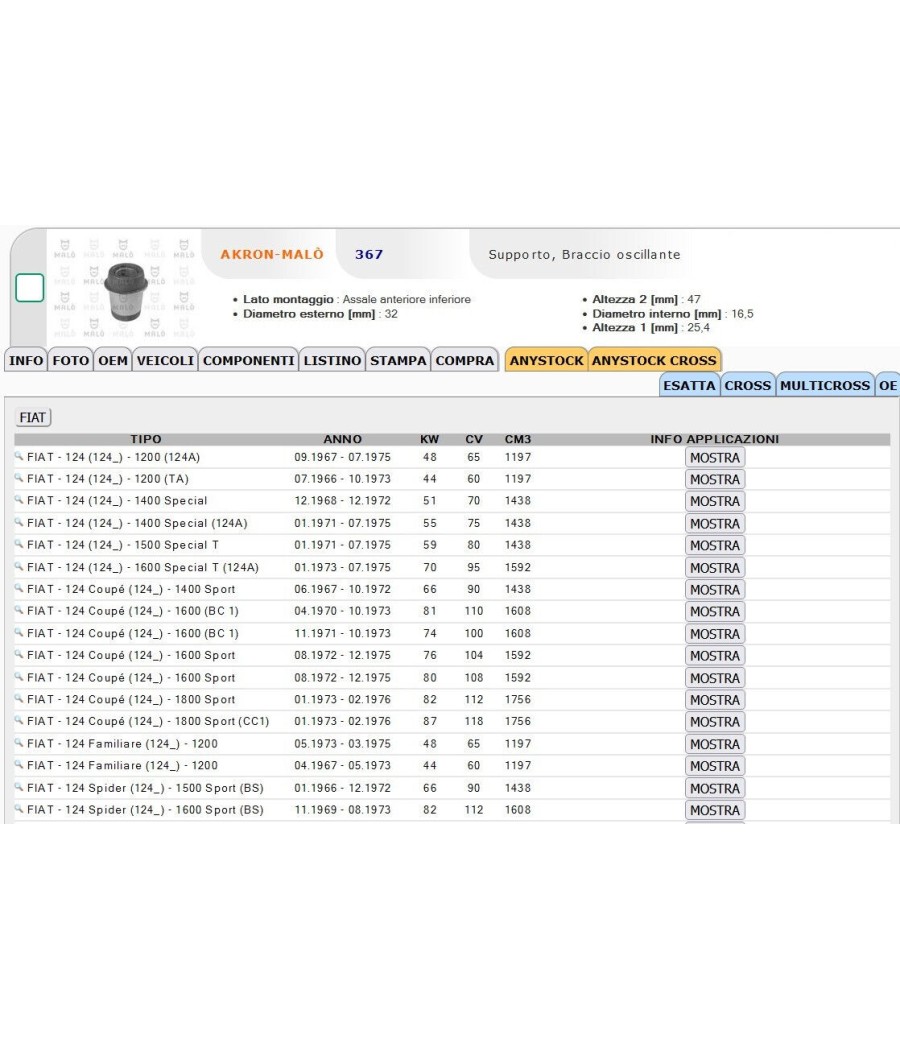Click magnifier icon beside 1200 (124A) row

(x=19, y=456)
